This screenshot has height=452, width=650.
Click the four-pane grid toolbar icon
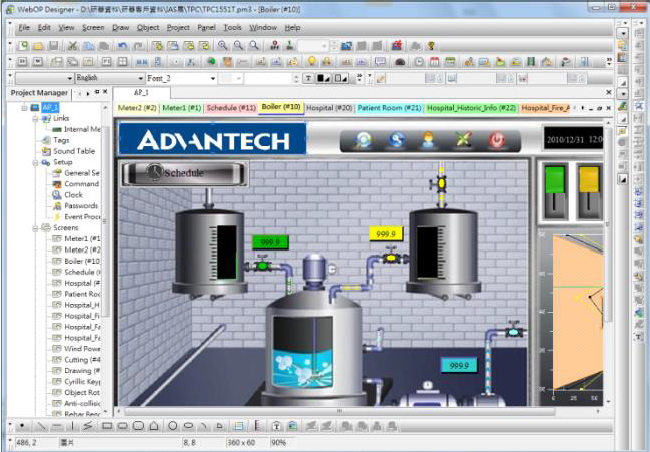click(122, 62)
